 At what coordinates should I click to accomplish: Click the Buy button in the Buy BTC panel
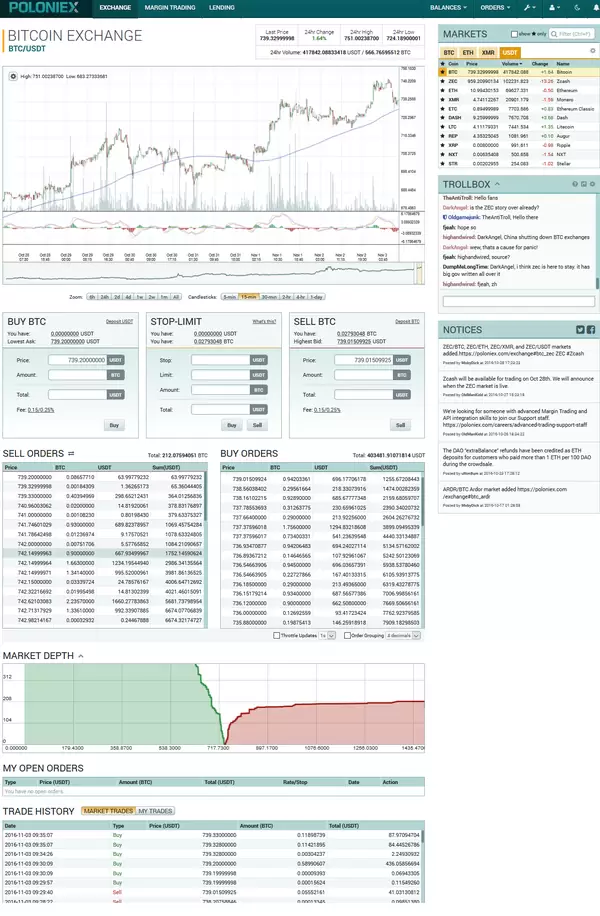point(114,425)
